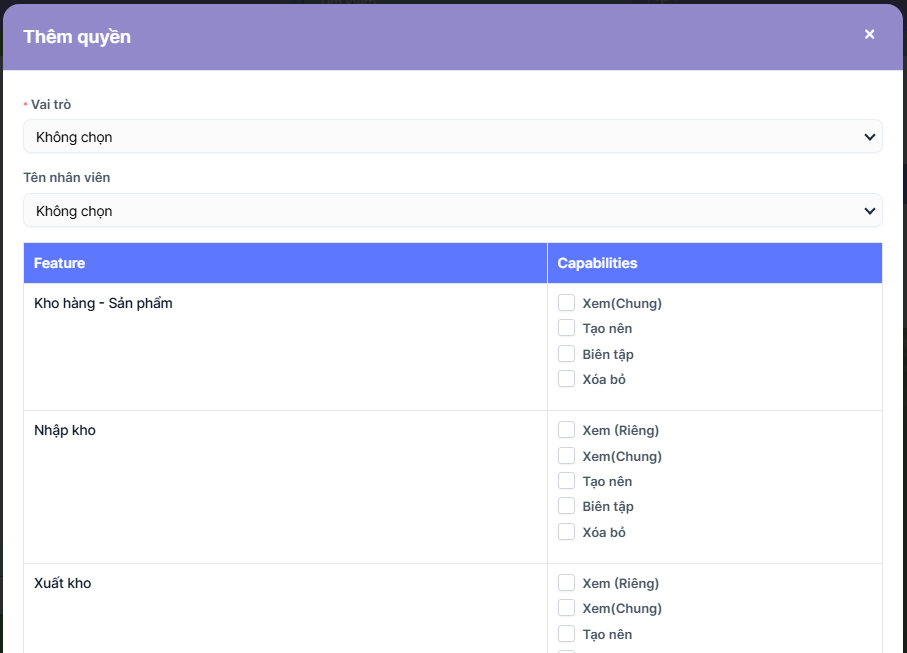Enable Xem (Riêng) for Nhập kho
907x653 pixels.
point(567,430)
